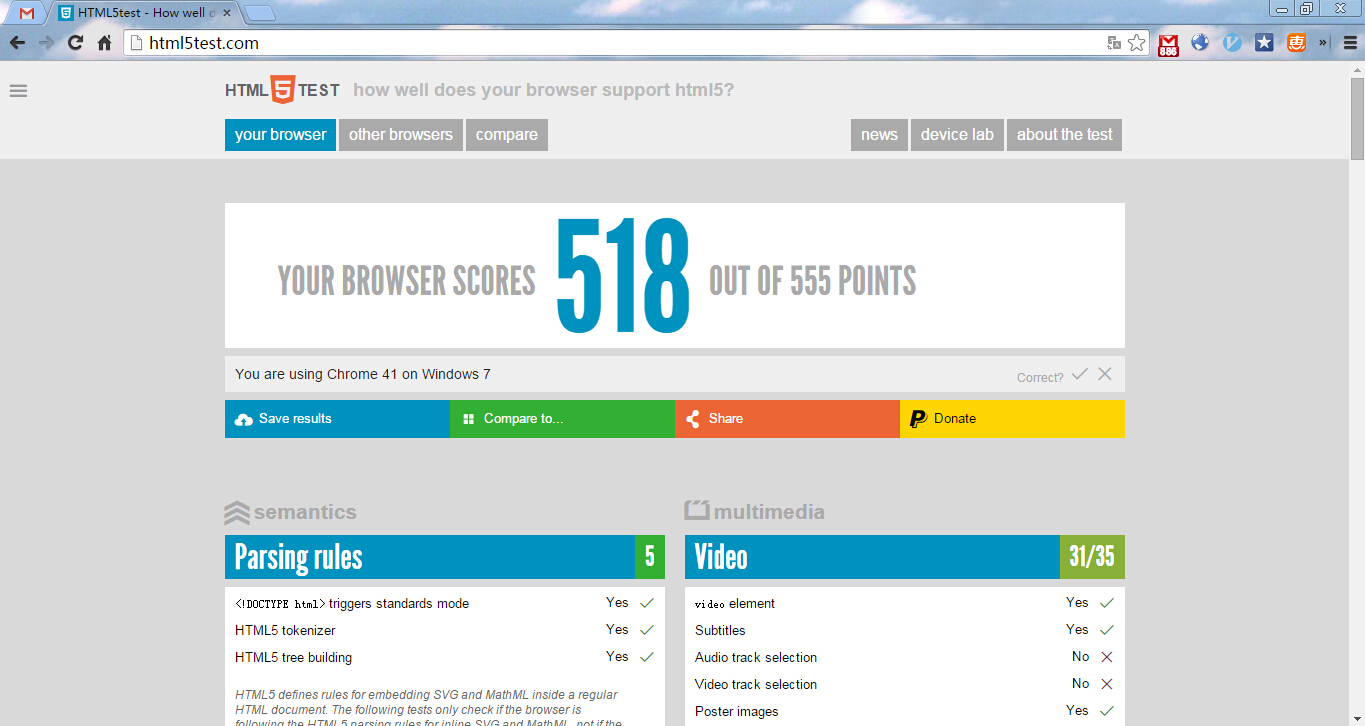Go back with the browser back arrow
Screen dimensions: 1365x726
point(17,43)
